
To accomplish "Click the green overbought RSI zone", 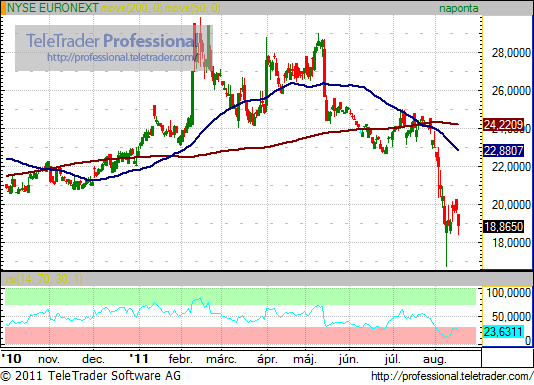I will 240,296.
